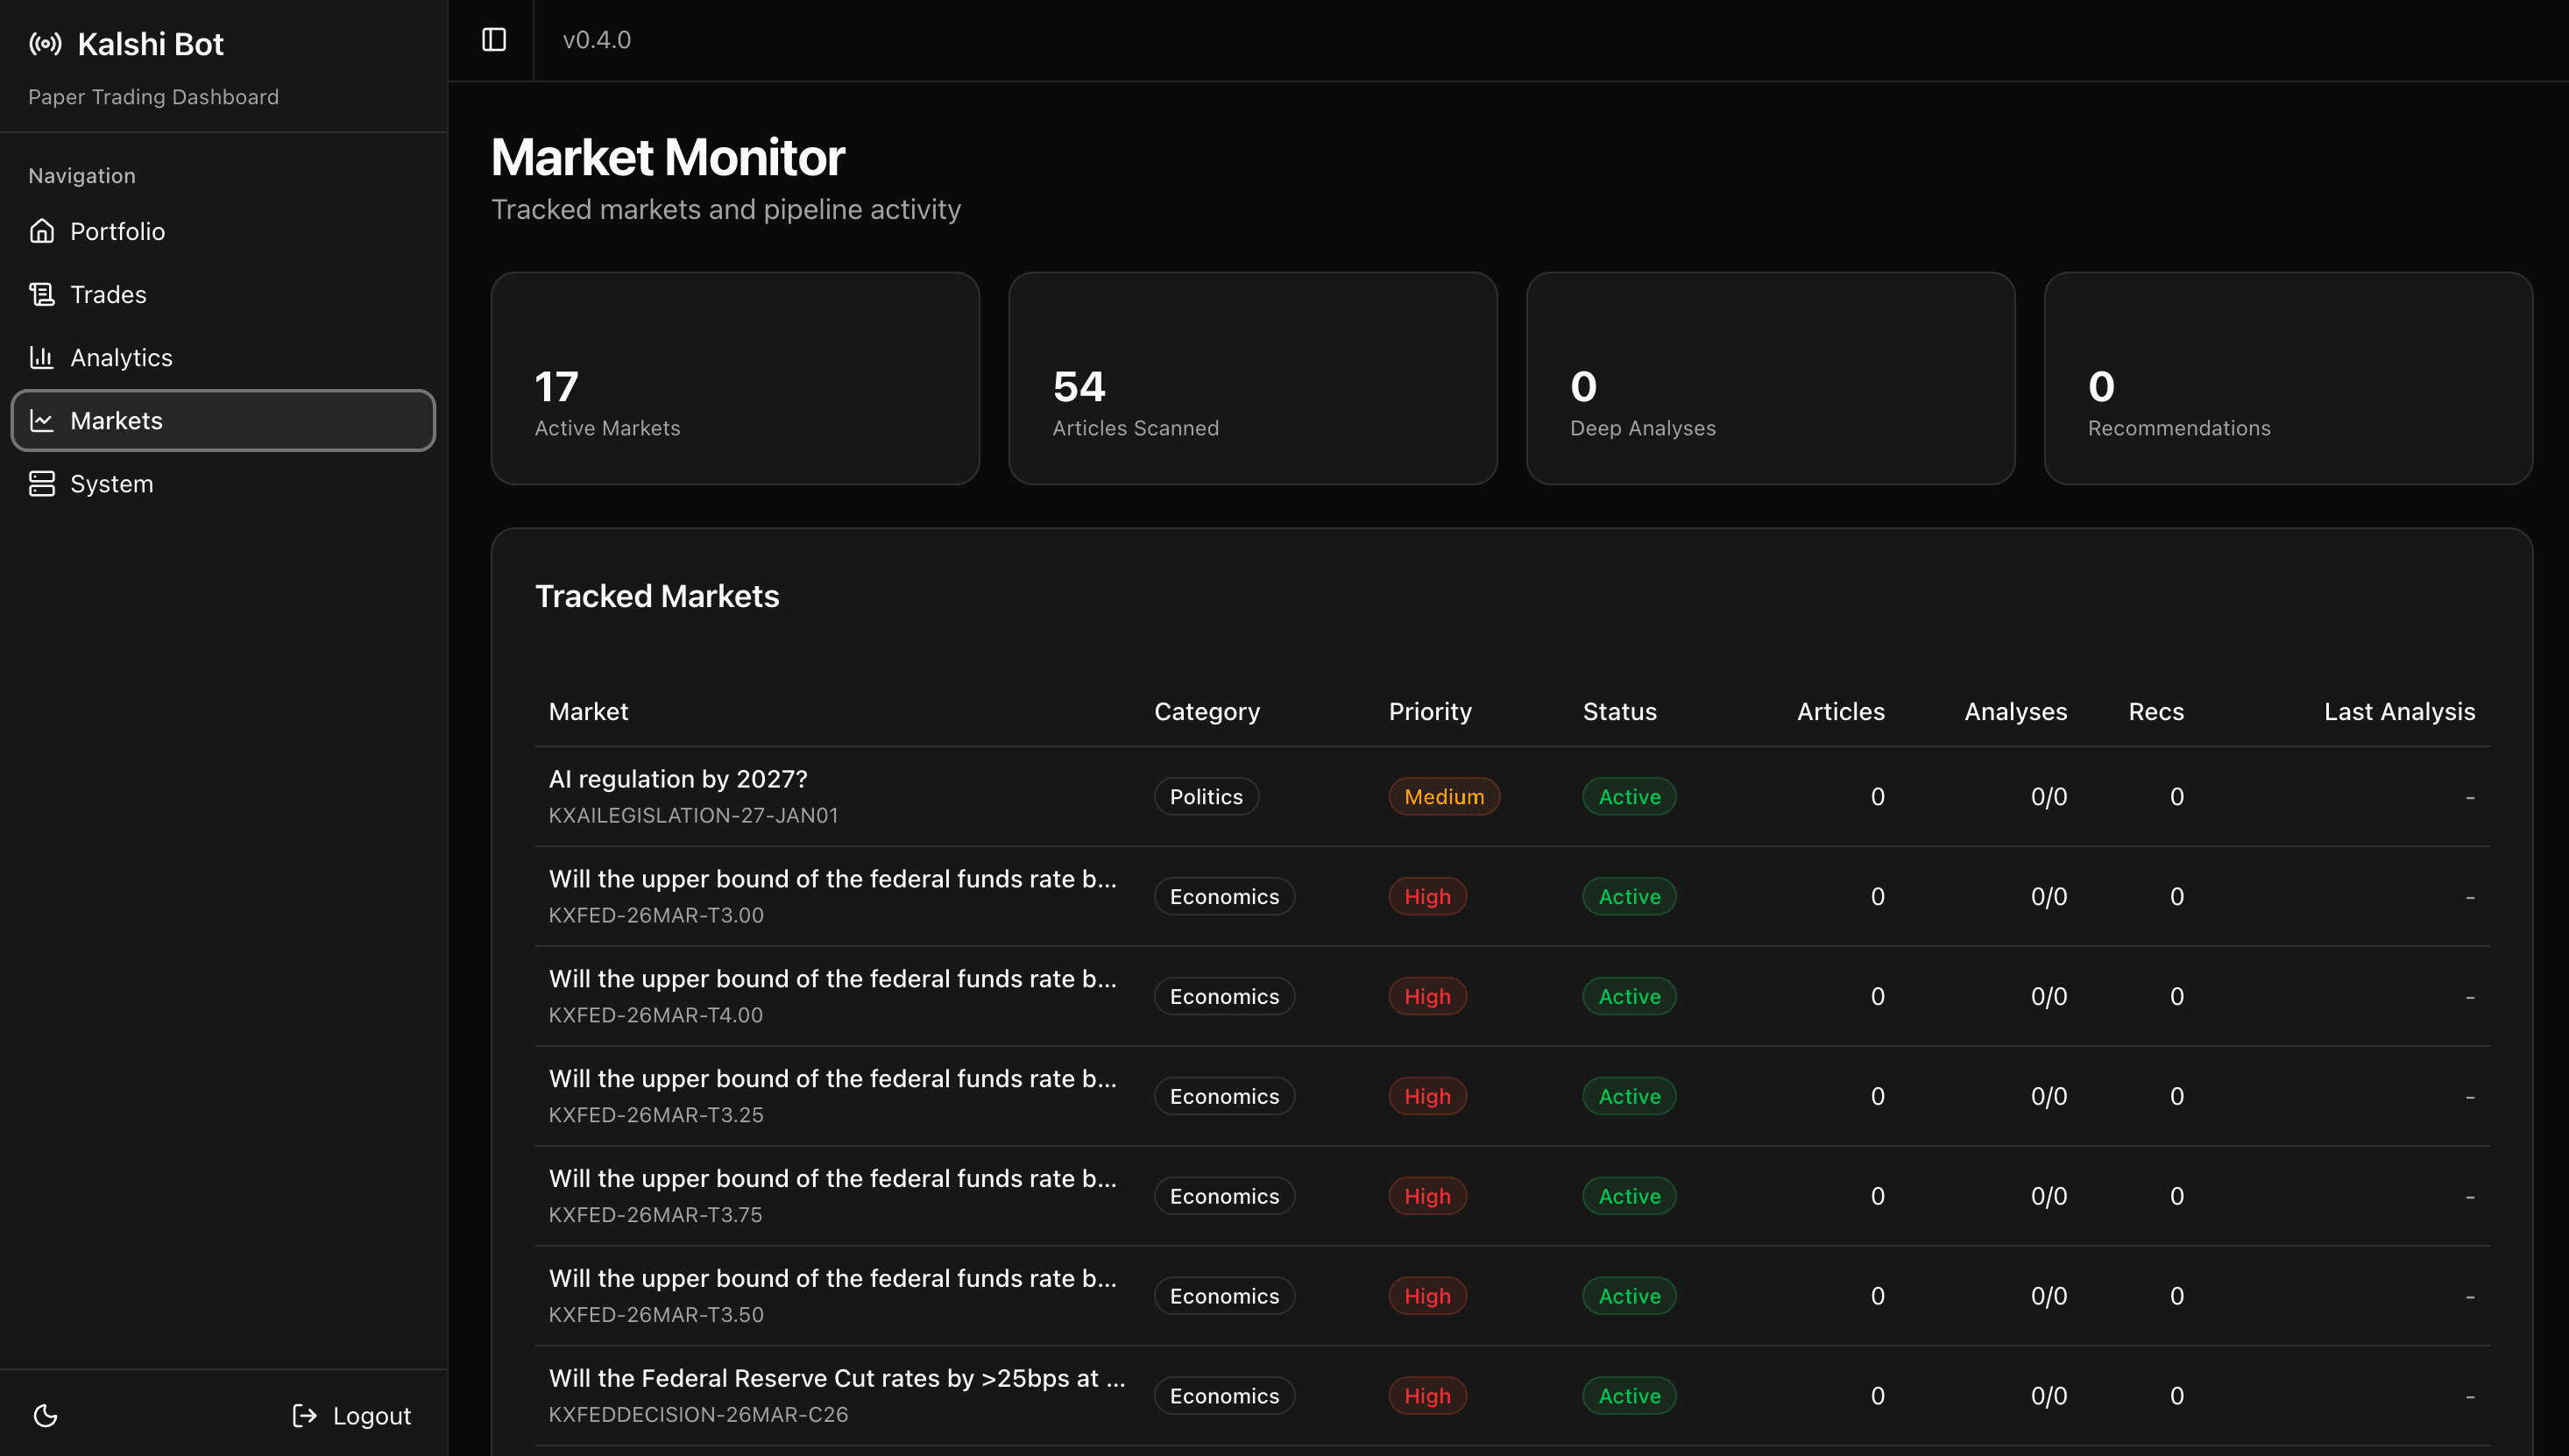Click the Analytics bar chart icon
The height and width of the screenshot is (1456, 2569).
point(42,357)
